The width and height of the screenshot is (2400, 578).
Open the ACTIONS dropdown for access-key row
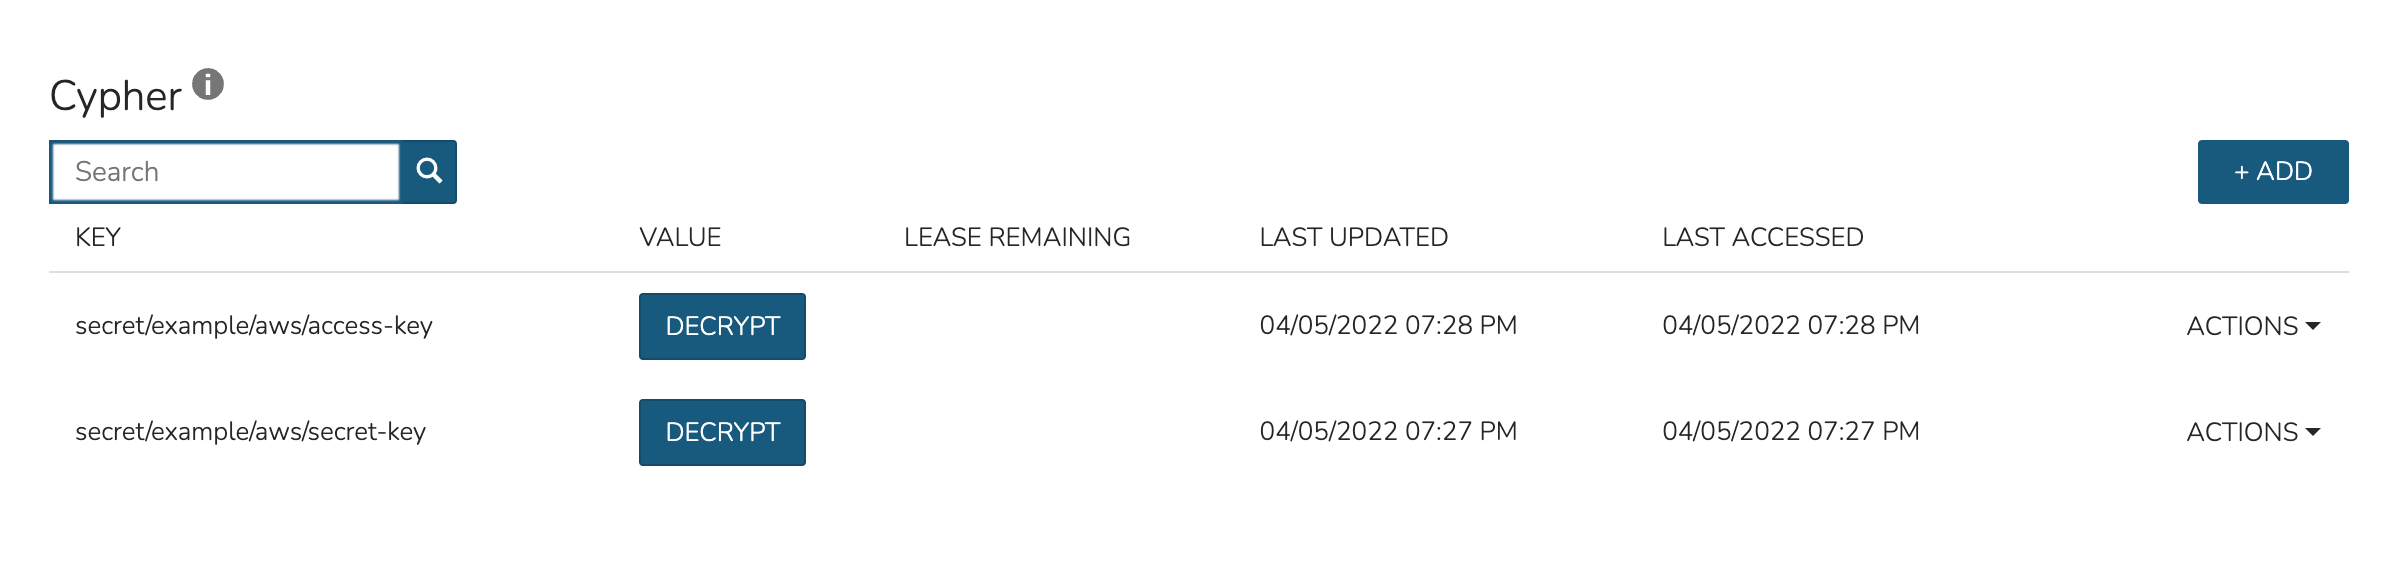pos(2252,326)
